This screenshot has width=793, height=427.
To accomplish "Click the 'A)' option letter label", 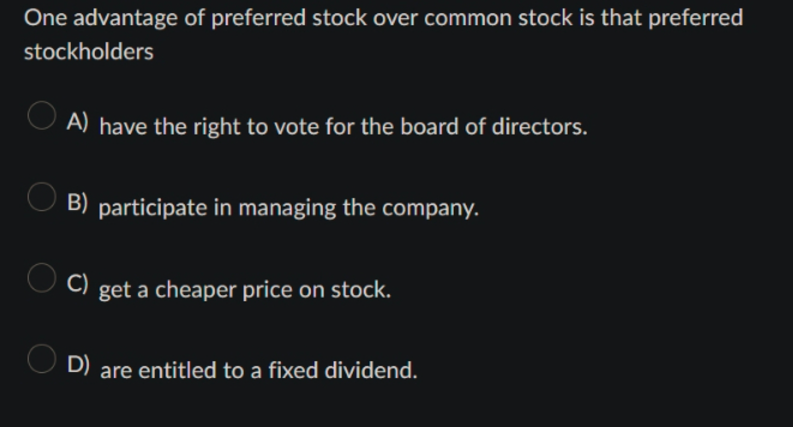I will 77,122.
